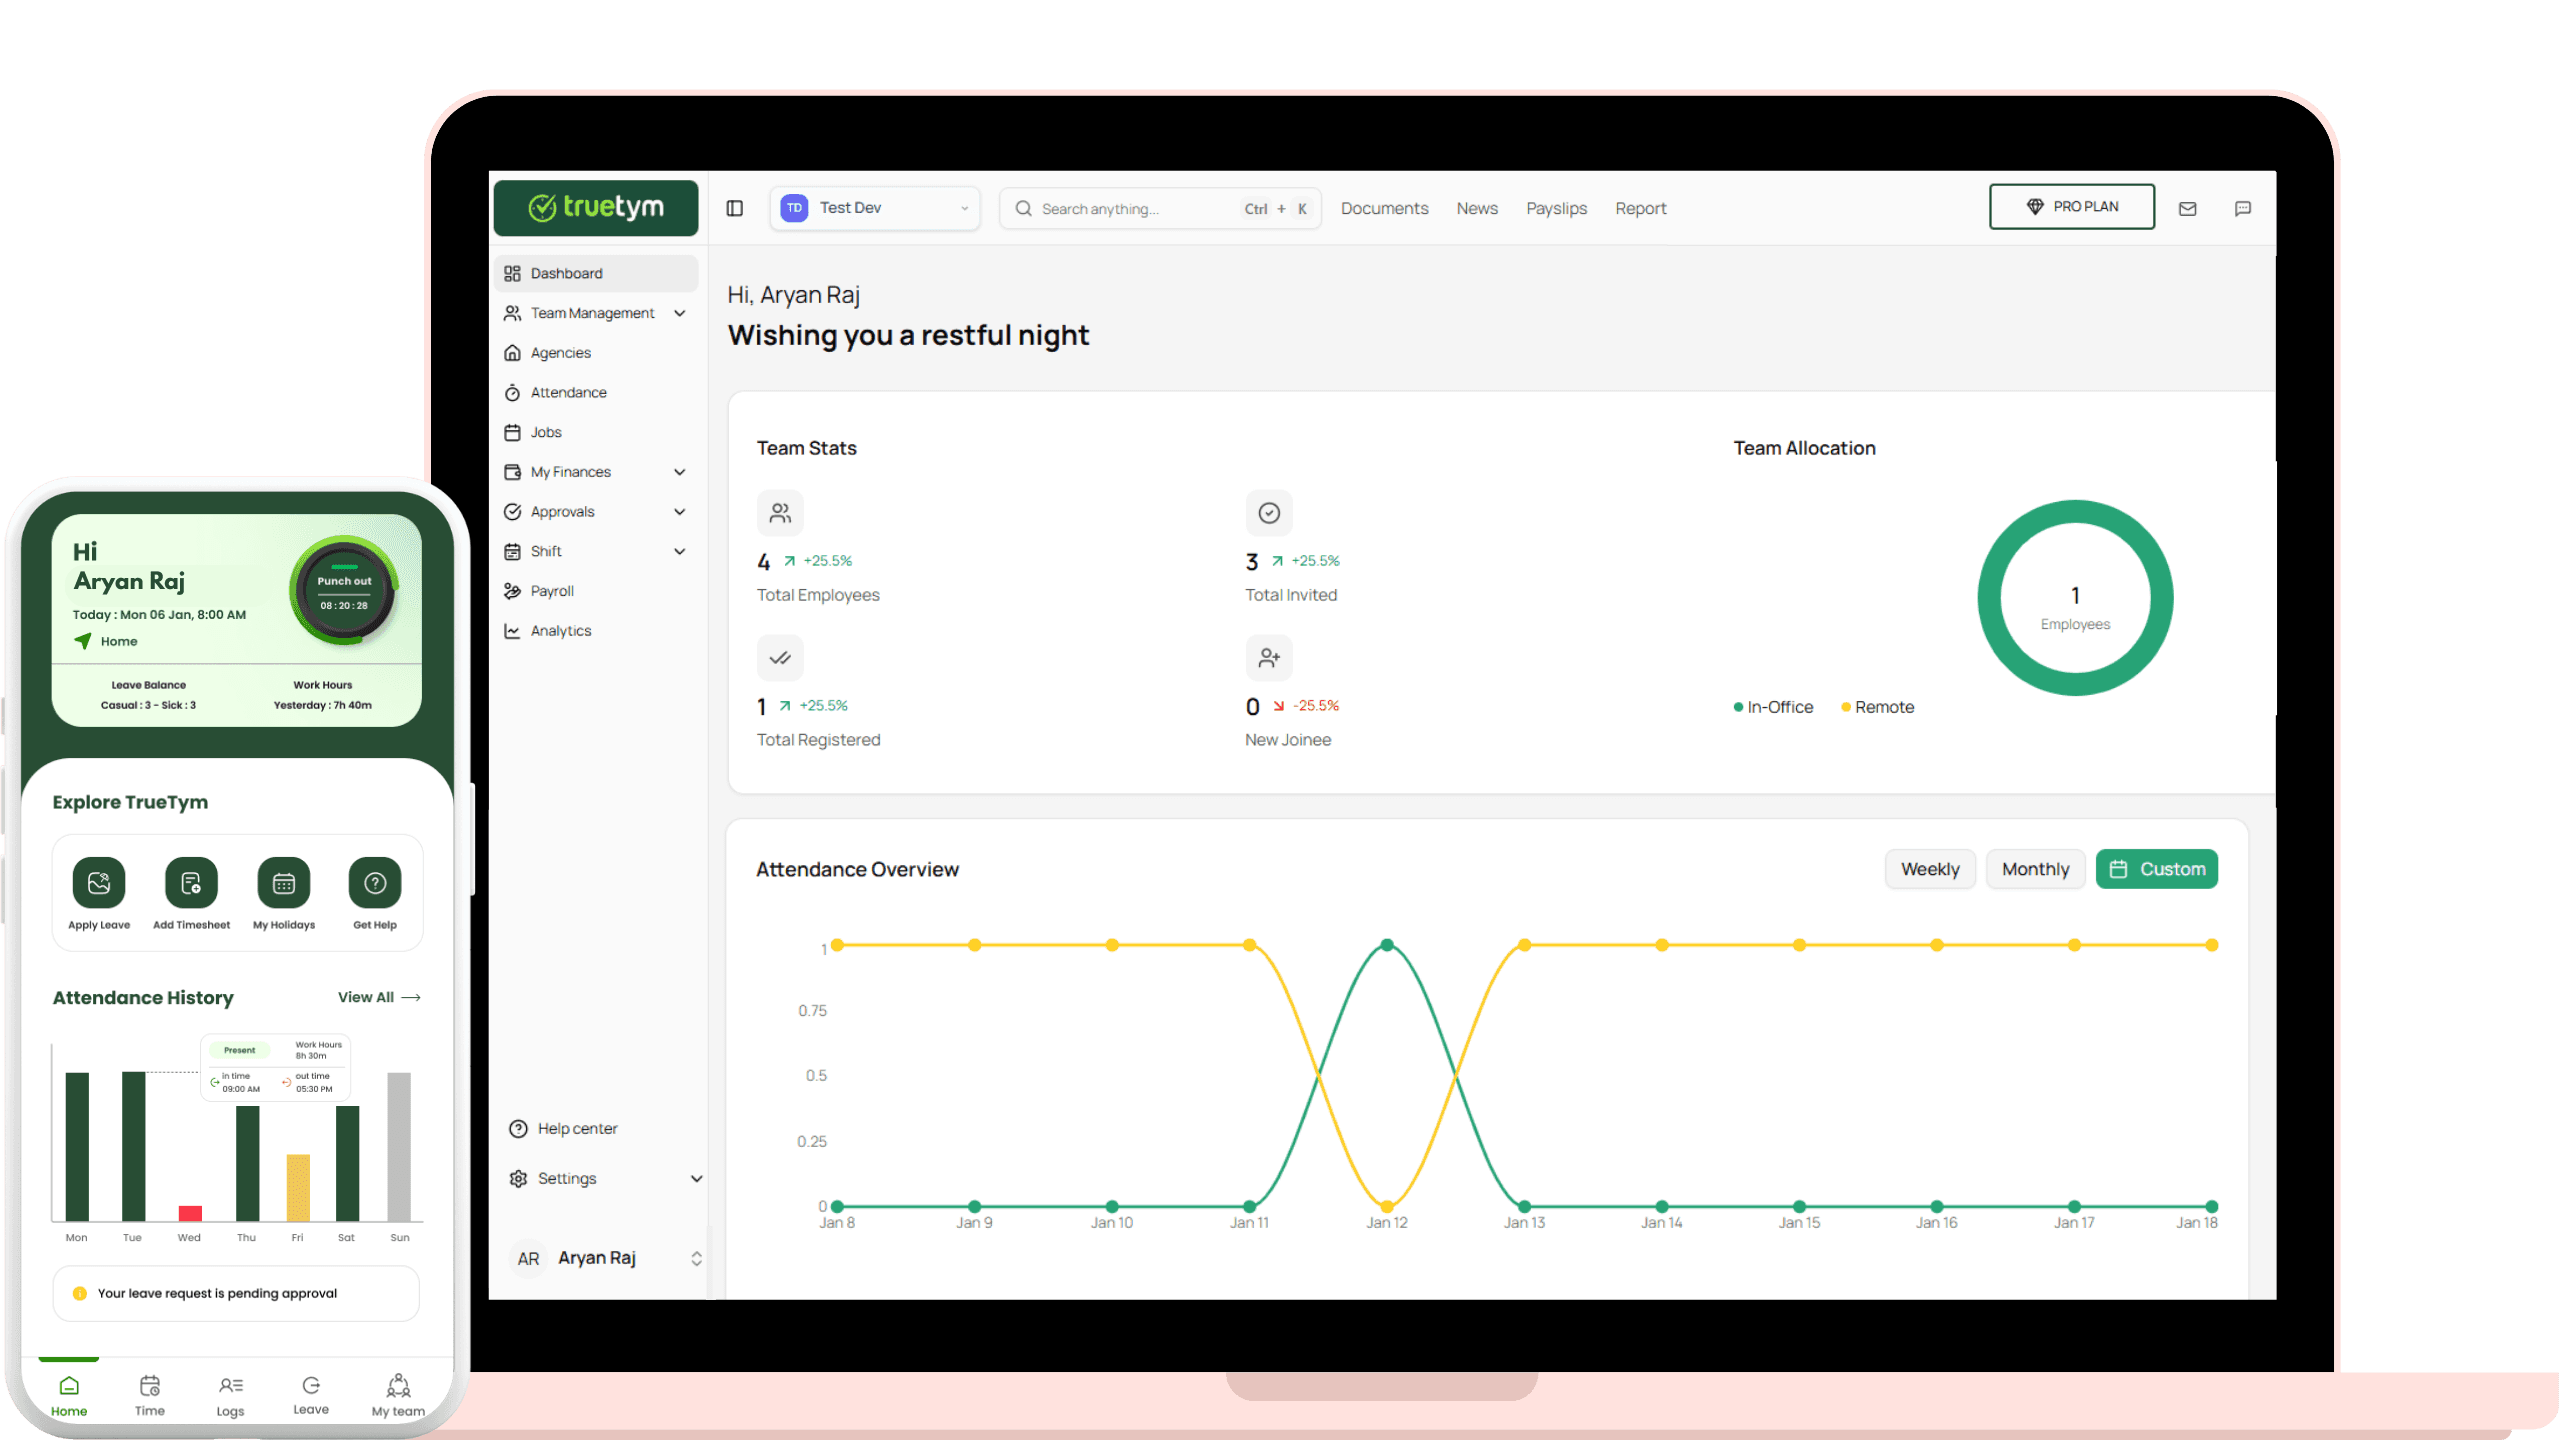Open the Agencies section
Viewport: 2560px width, 1440px height.
click(559, 352)
